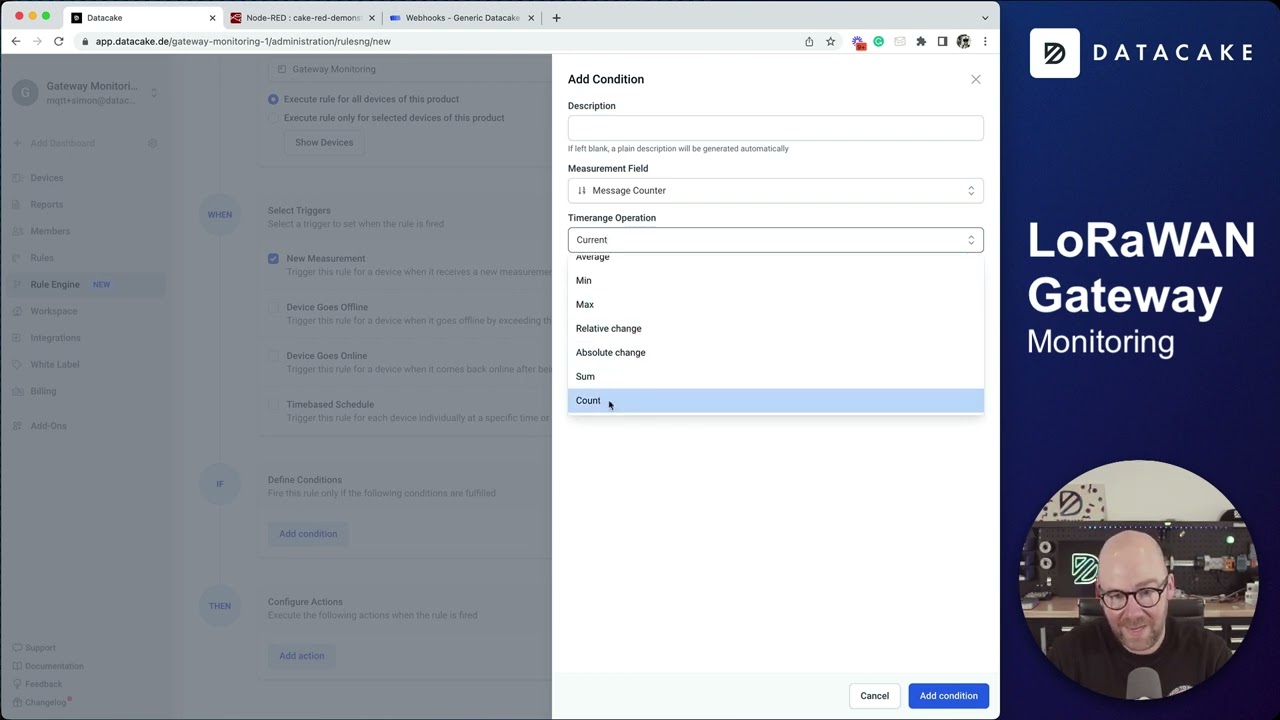Click Add condition button in background page

(308, 534)
